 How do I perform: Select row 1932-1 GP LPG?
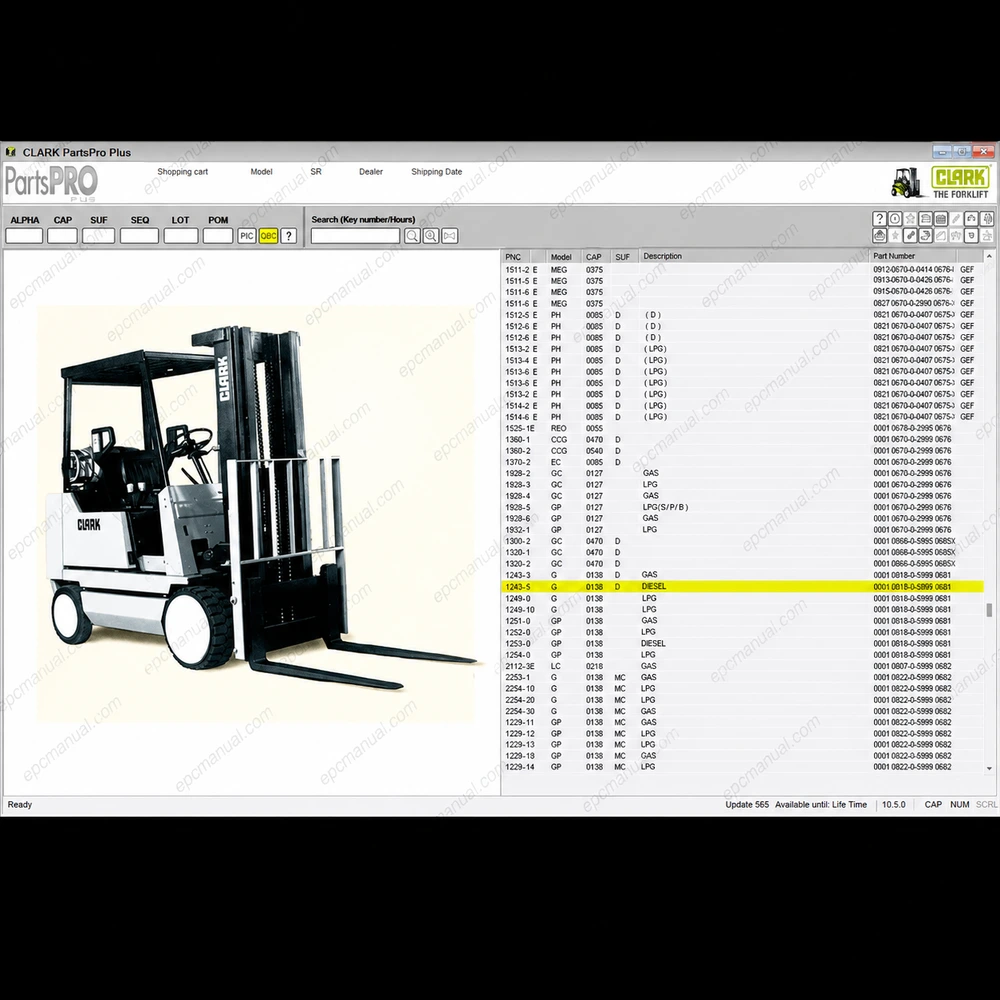pyautogui.click(x=743, y=530)
